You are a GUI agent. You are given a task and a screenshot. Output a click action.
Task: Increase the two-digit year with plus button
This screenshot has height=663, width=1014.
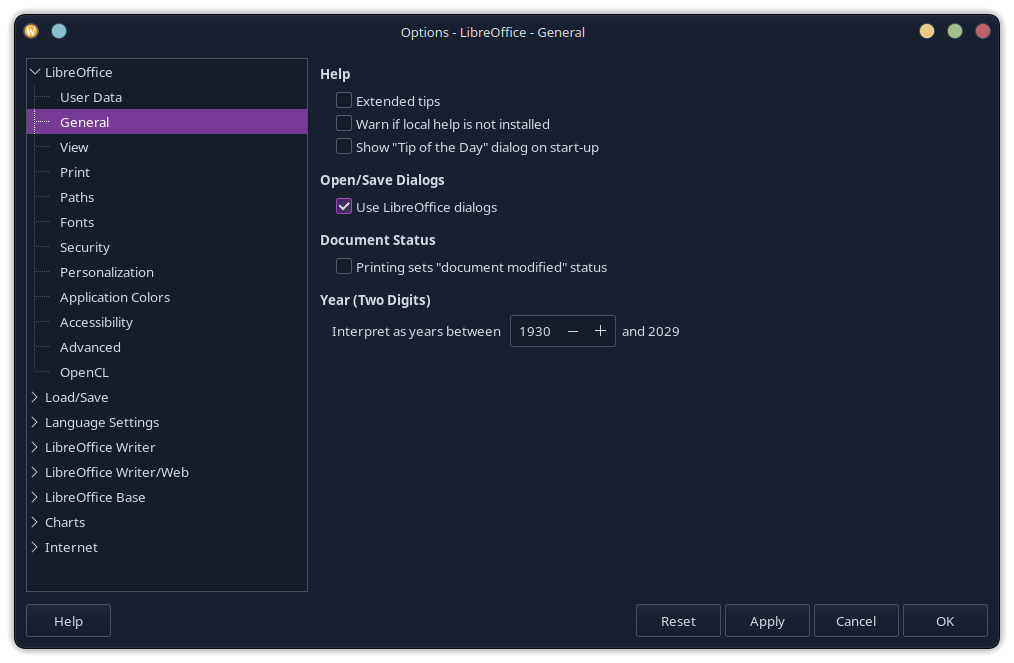point(600,331)
